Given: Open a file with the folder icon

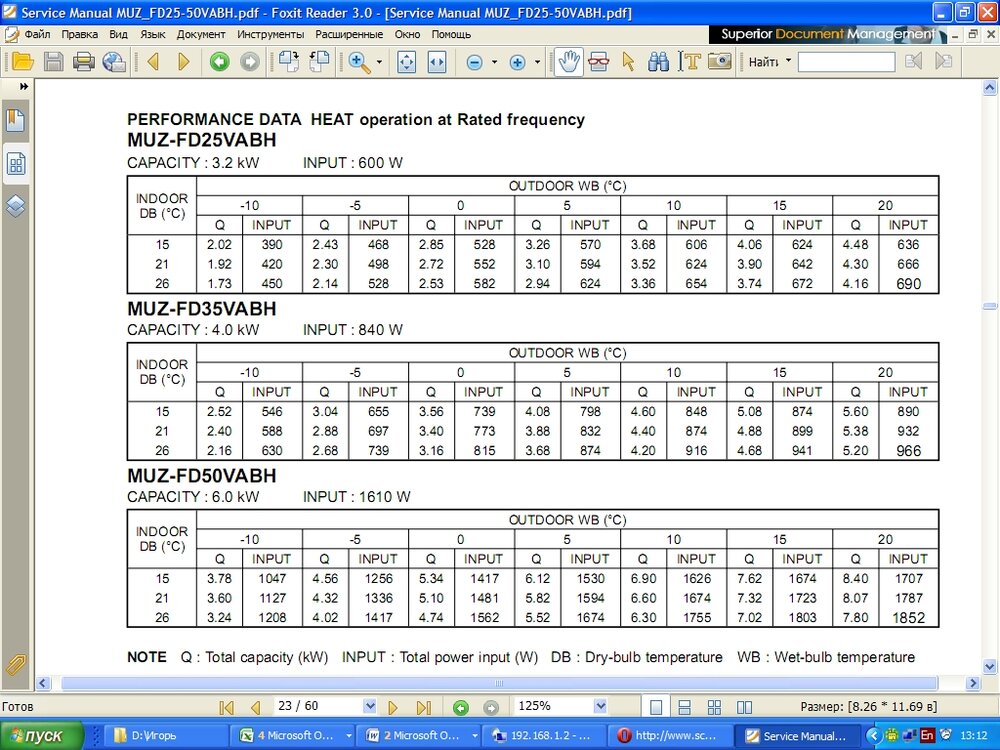Looking at the screenshot, I should [x=22, y=62].
